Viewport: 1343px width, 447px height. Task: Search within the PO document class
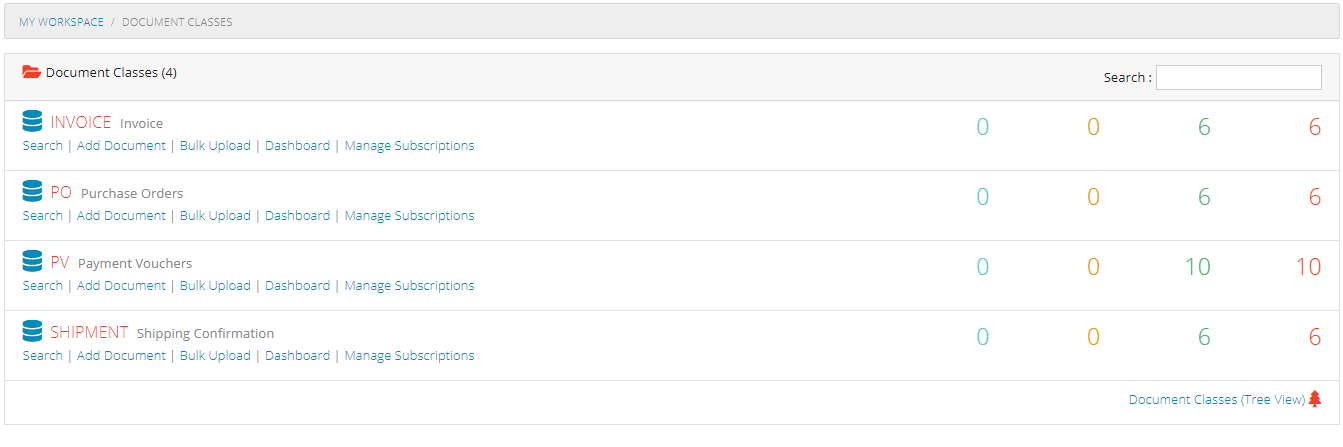click(x=42, y=216)
